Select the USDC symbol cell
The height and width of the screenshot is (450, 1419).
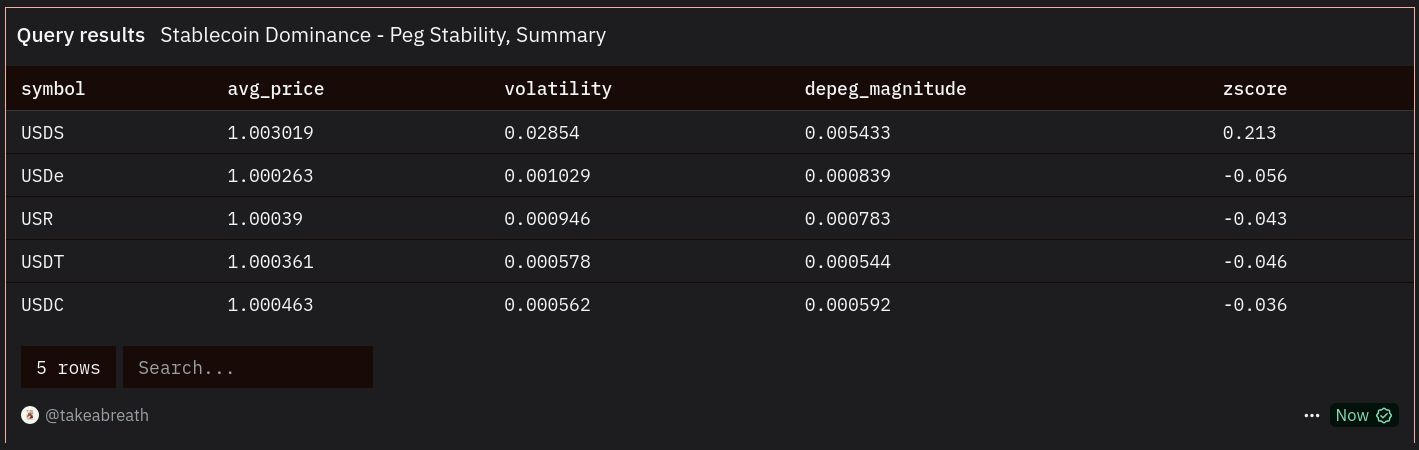point(43,305)
